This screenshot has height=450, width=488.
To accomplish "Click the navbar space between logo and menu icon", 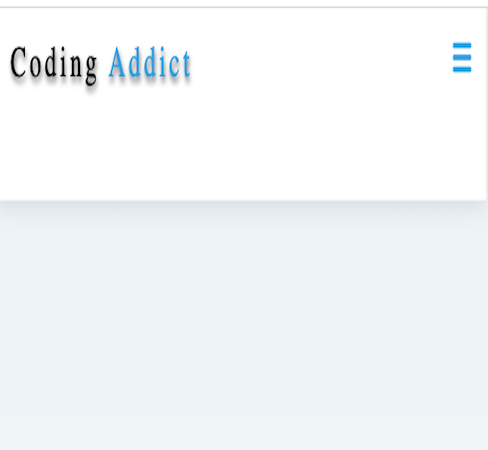I will coord(320,60).
